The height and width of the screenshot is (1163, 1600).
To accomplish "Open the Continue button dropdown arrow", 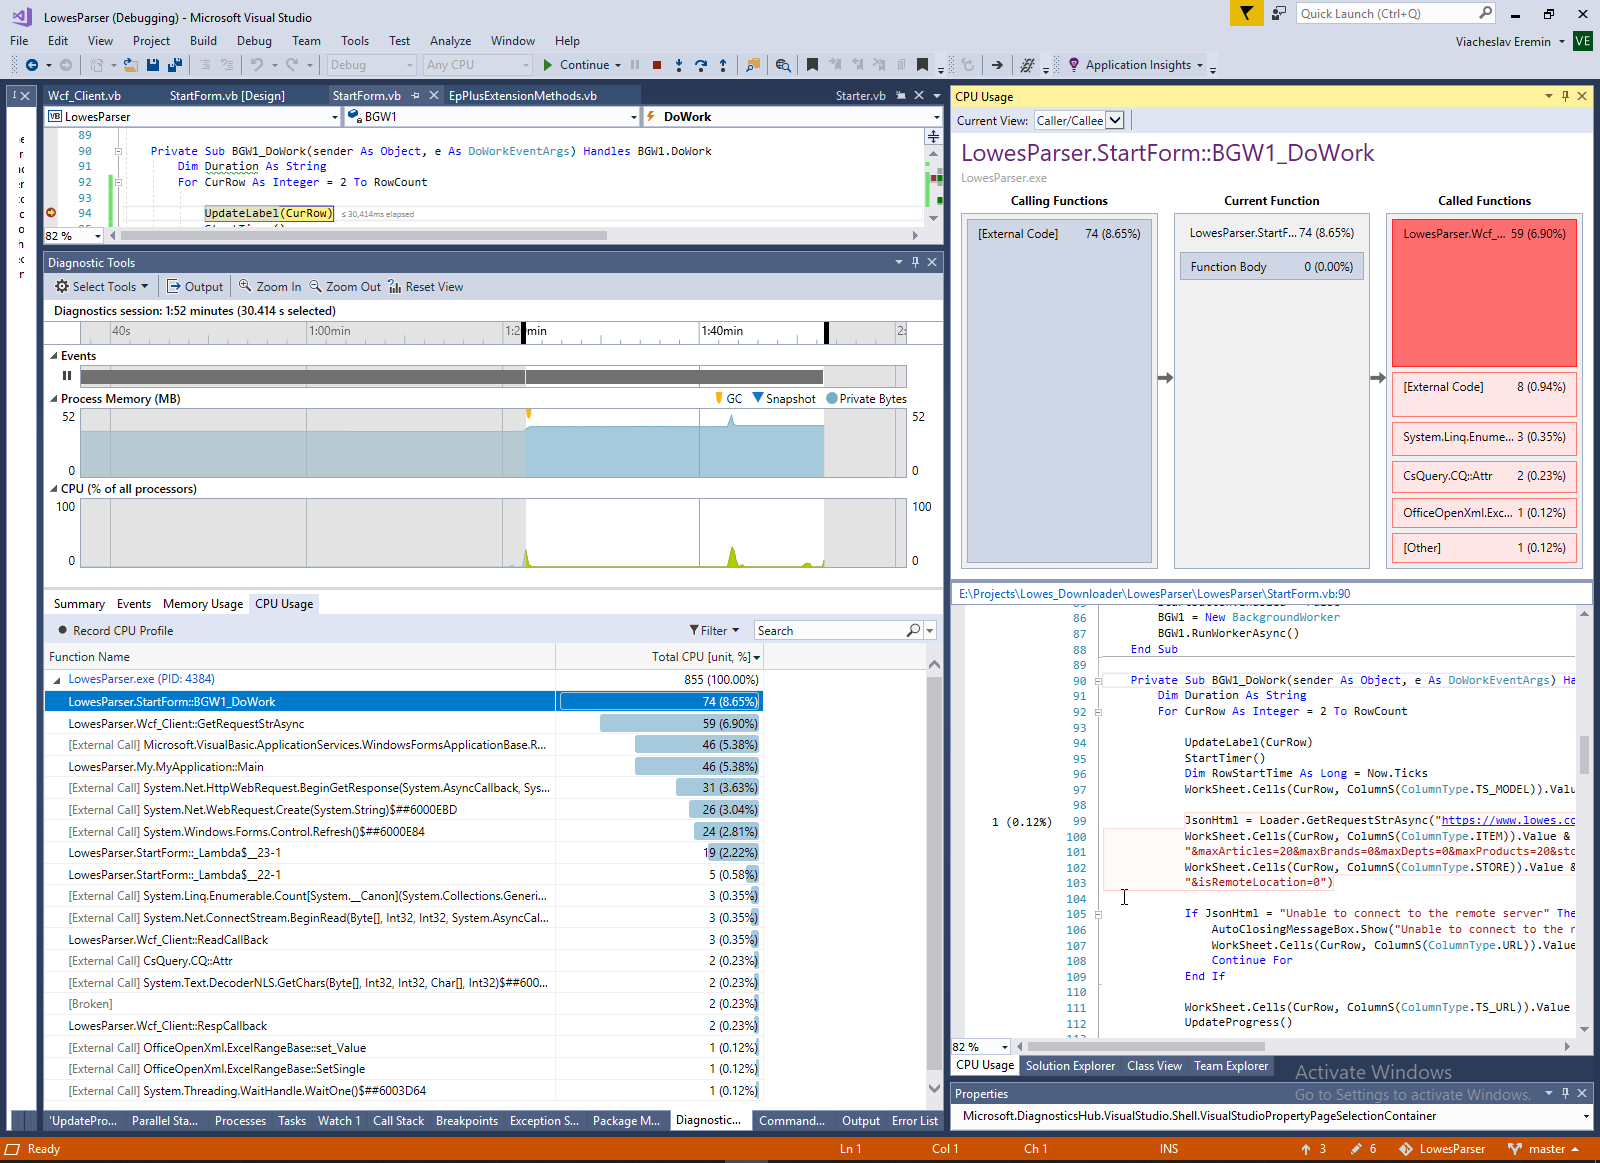I will coord(618,65).
